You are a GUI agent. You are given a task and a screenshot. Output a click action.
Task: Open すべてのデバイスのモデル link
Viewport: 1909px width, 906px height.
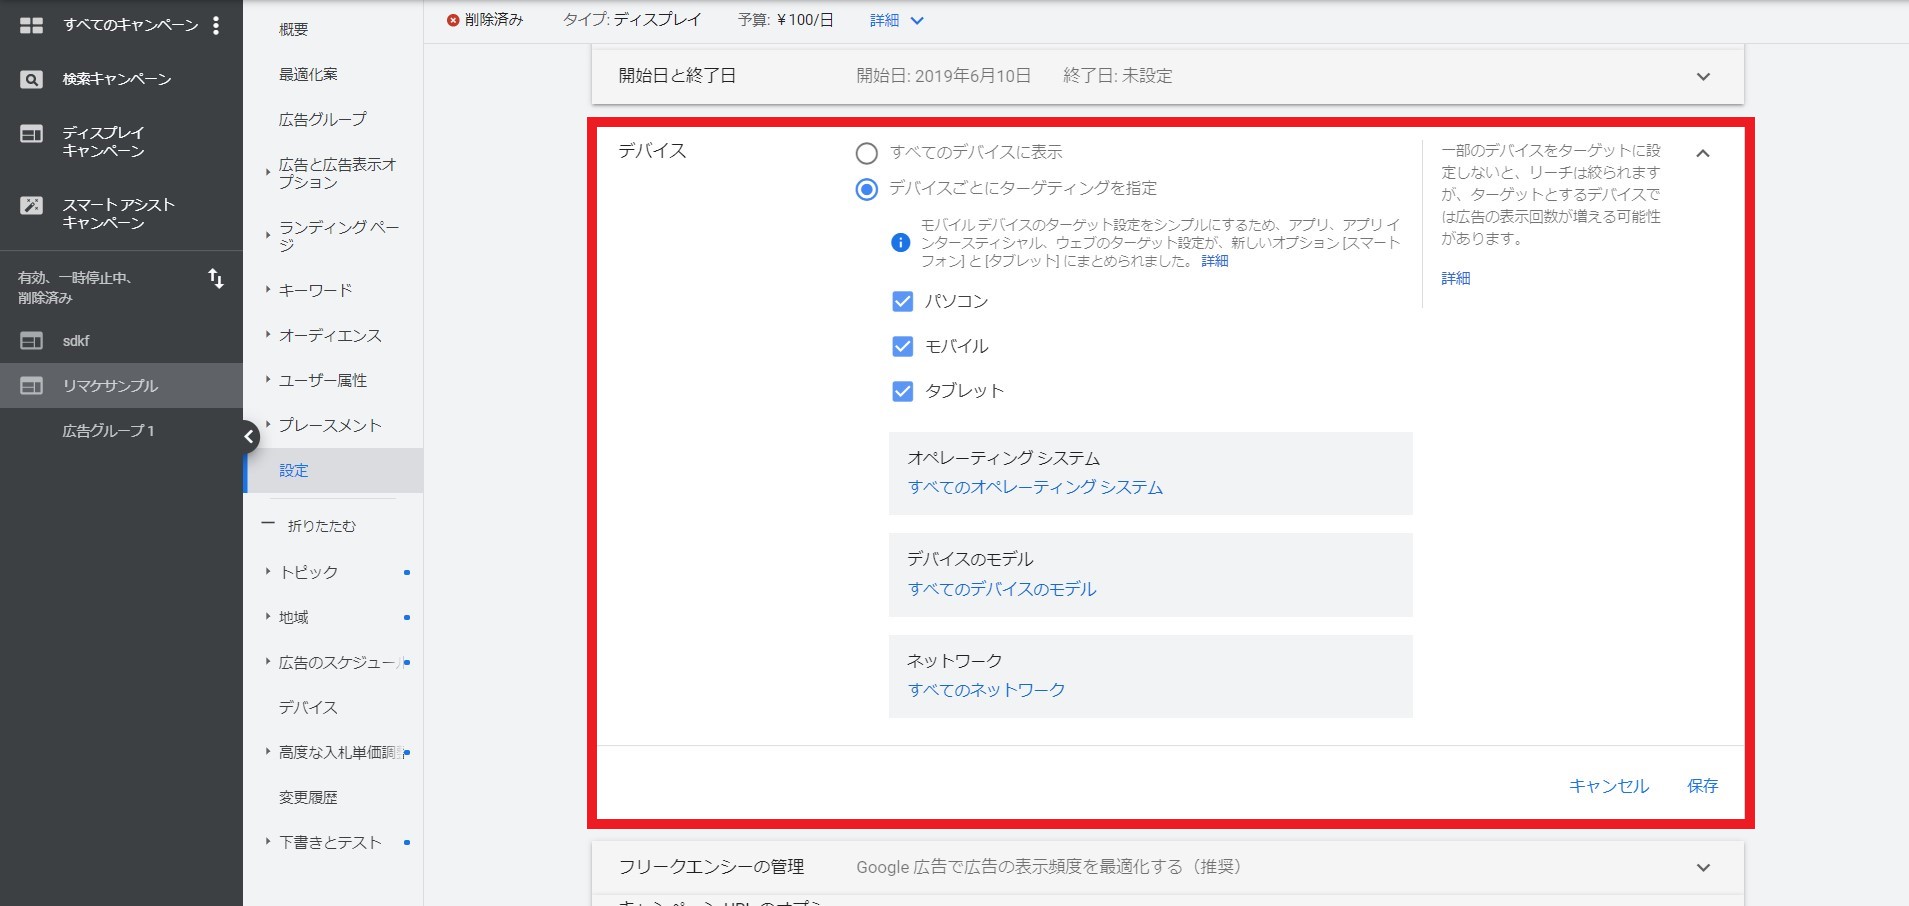pyautogui.click(x=1002, y=590)
